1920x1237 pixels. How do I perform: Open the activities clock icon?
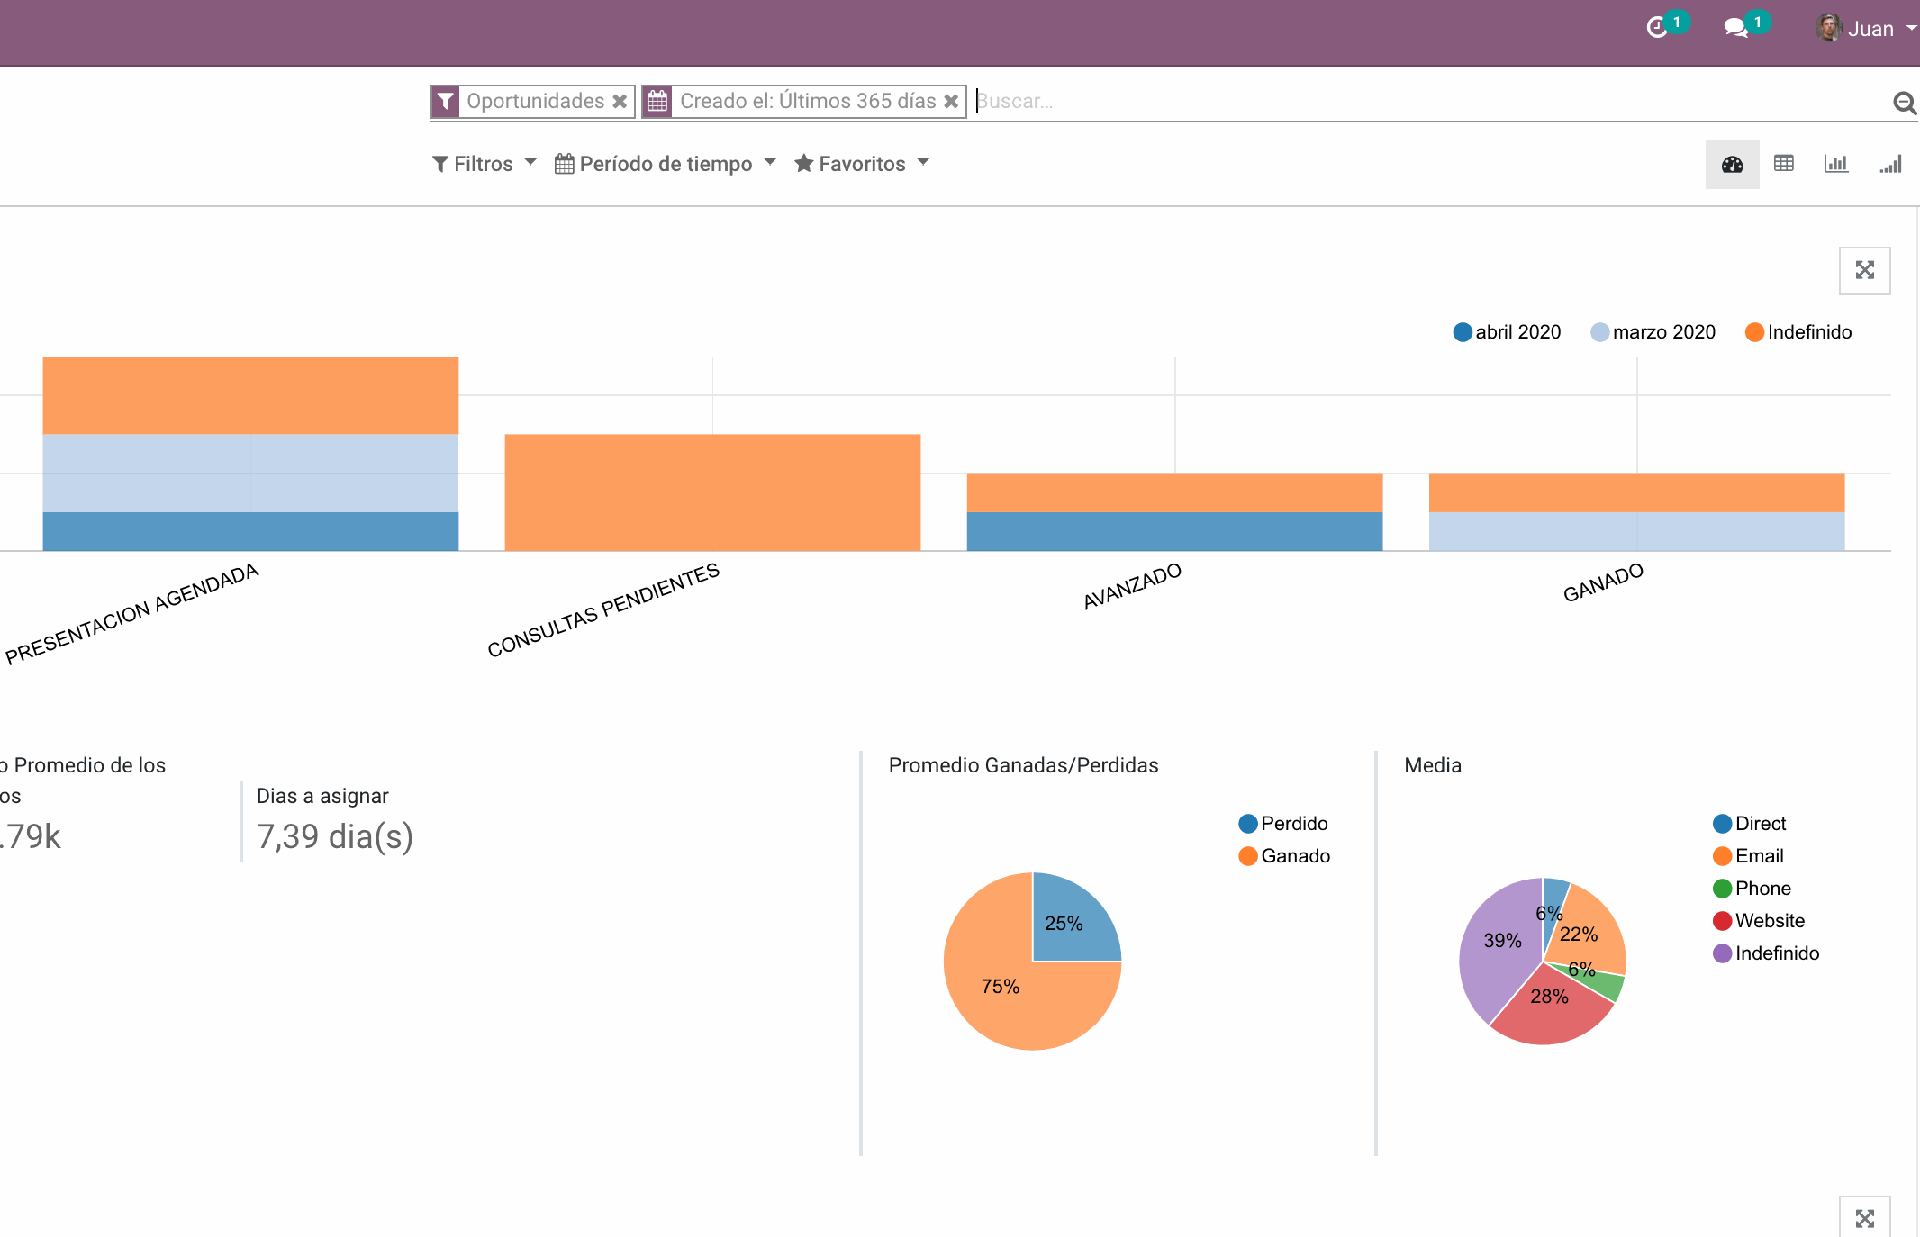click(1657, 28)
